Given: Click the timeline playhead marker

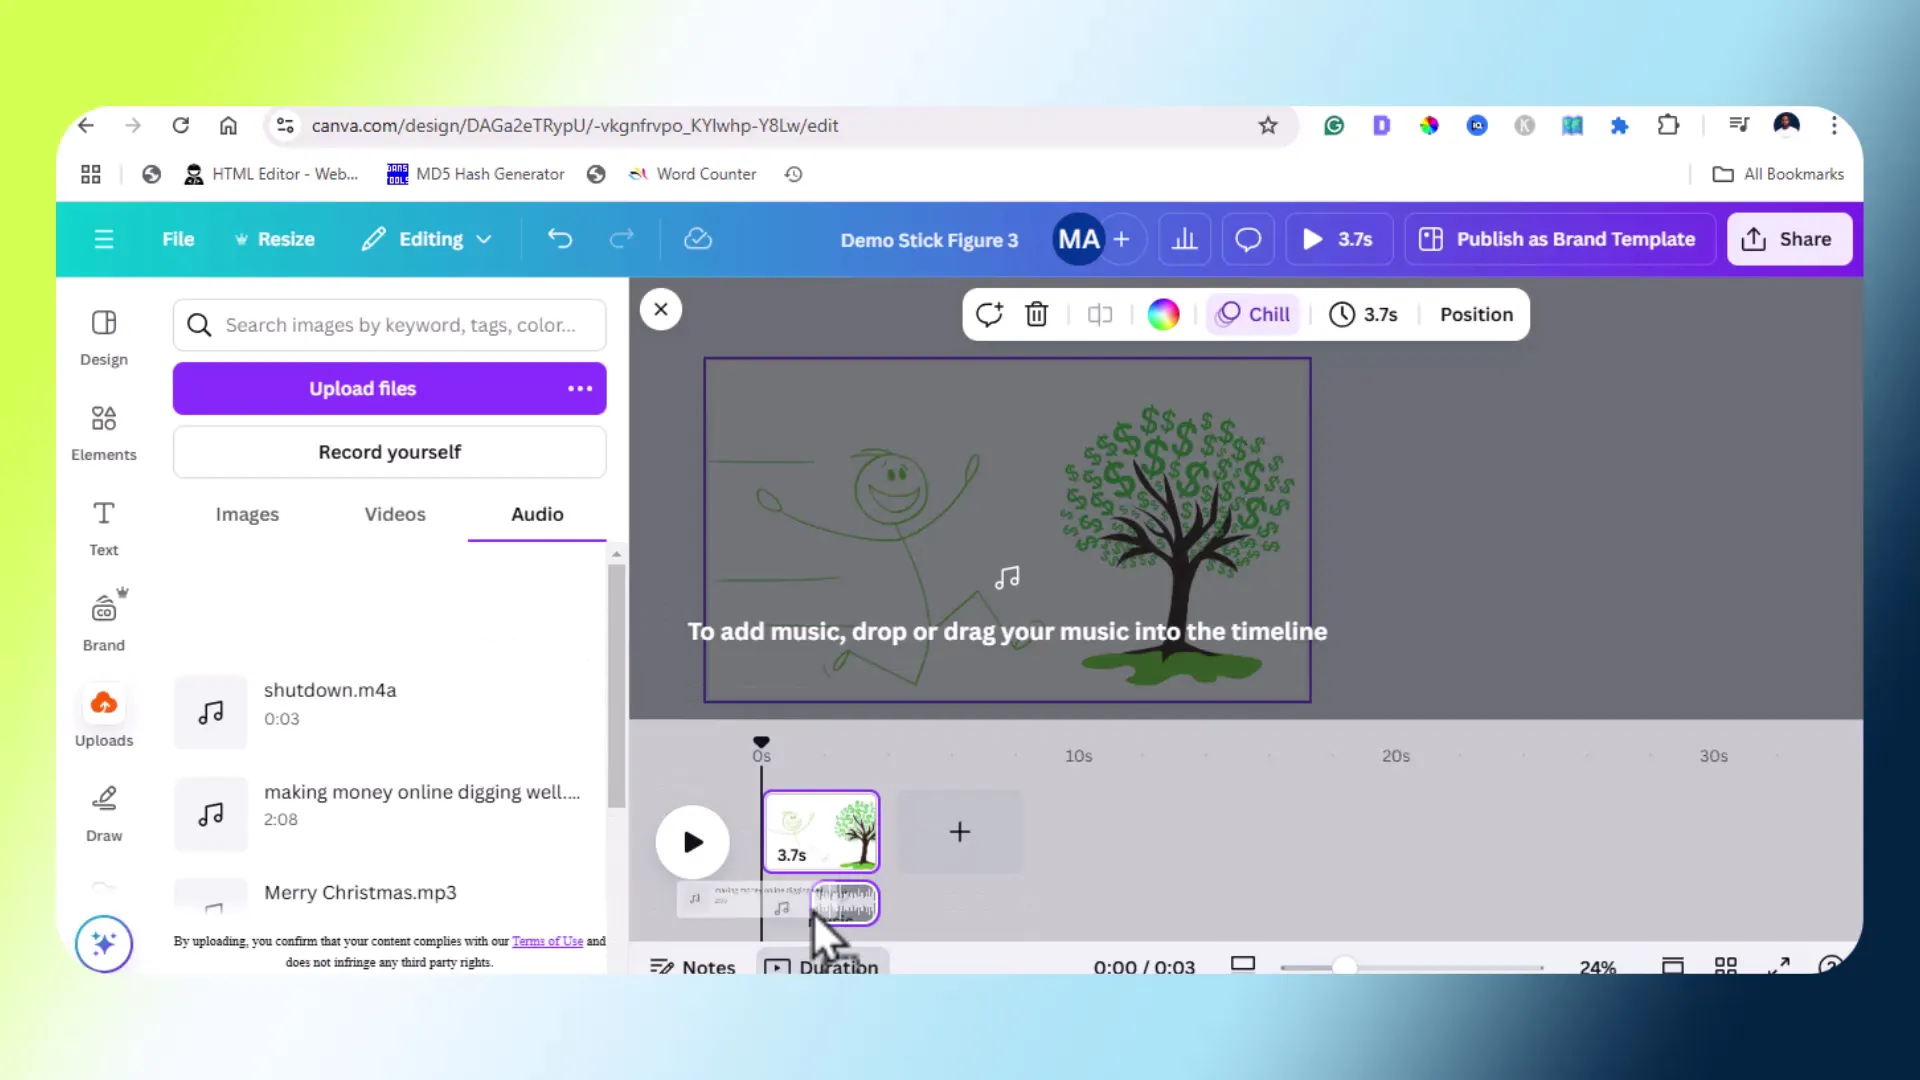Looking at the screenshot, I should pos(761,742).
